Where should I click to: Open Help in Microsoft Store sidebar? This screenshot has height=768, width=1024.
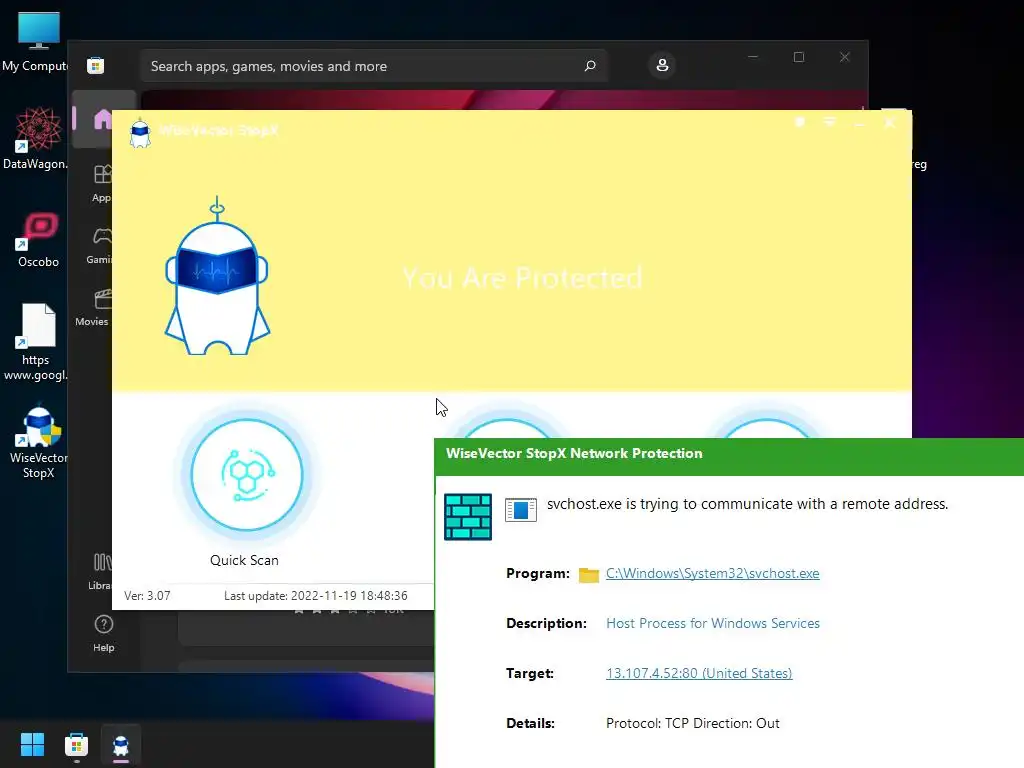click(x=103, y=633)
